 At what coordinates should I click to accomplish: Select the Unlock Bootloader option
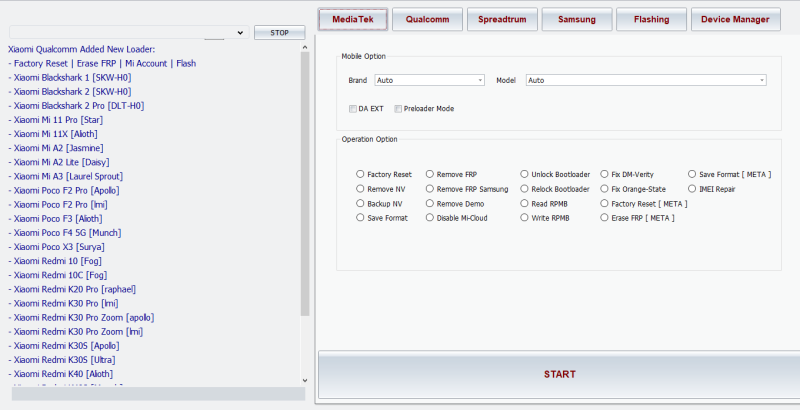525,174
